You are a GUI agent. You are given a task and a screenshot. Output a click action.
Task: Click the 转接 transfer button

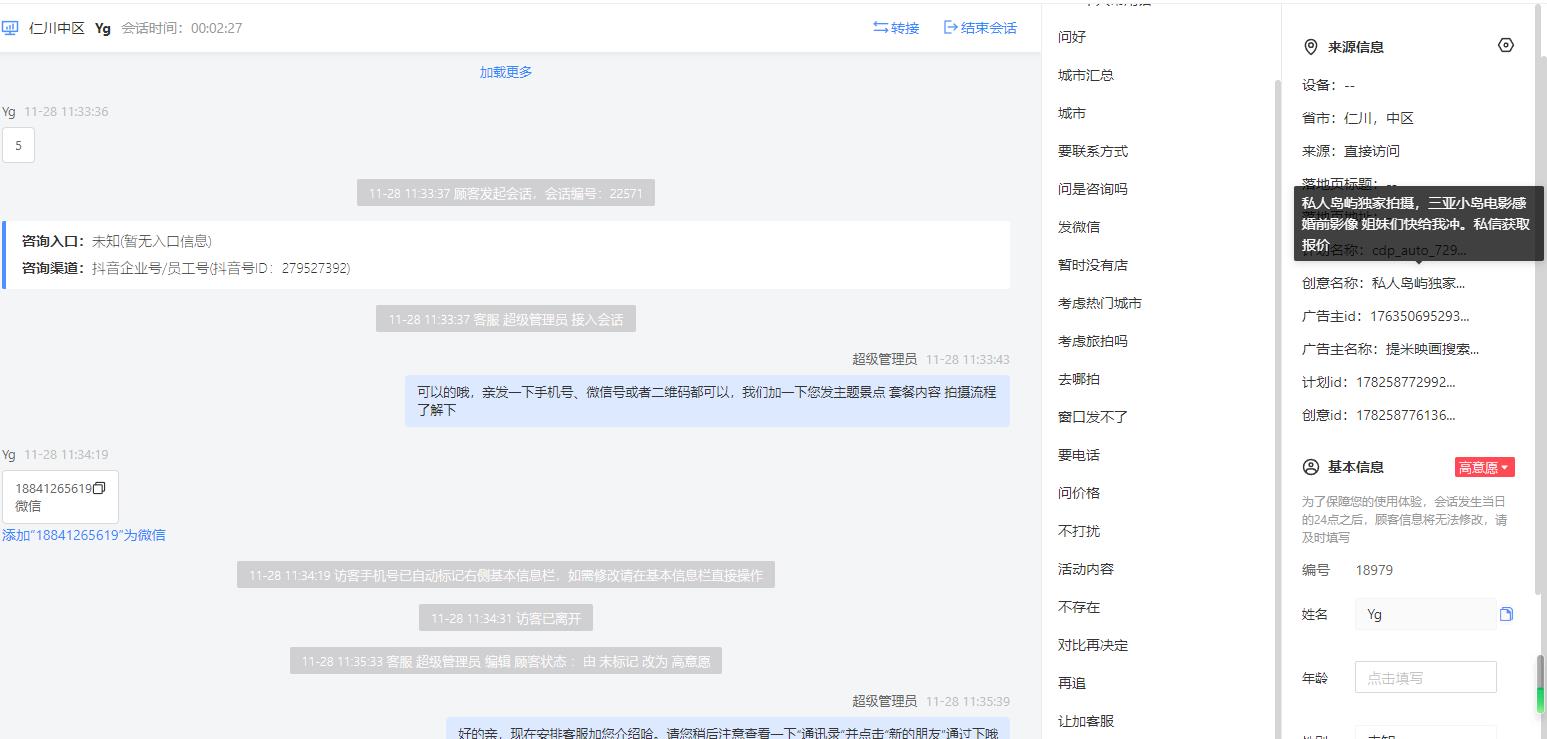896,28
